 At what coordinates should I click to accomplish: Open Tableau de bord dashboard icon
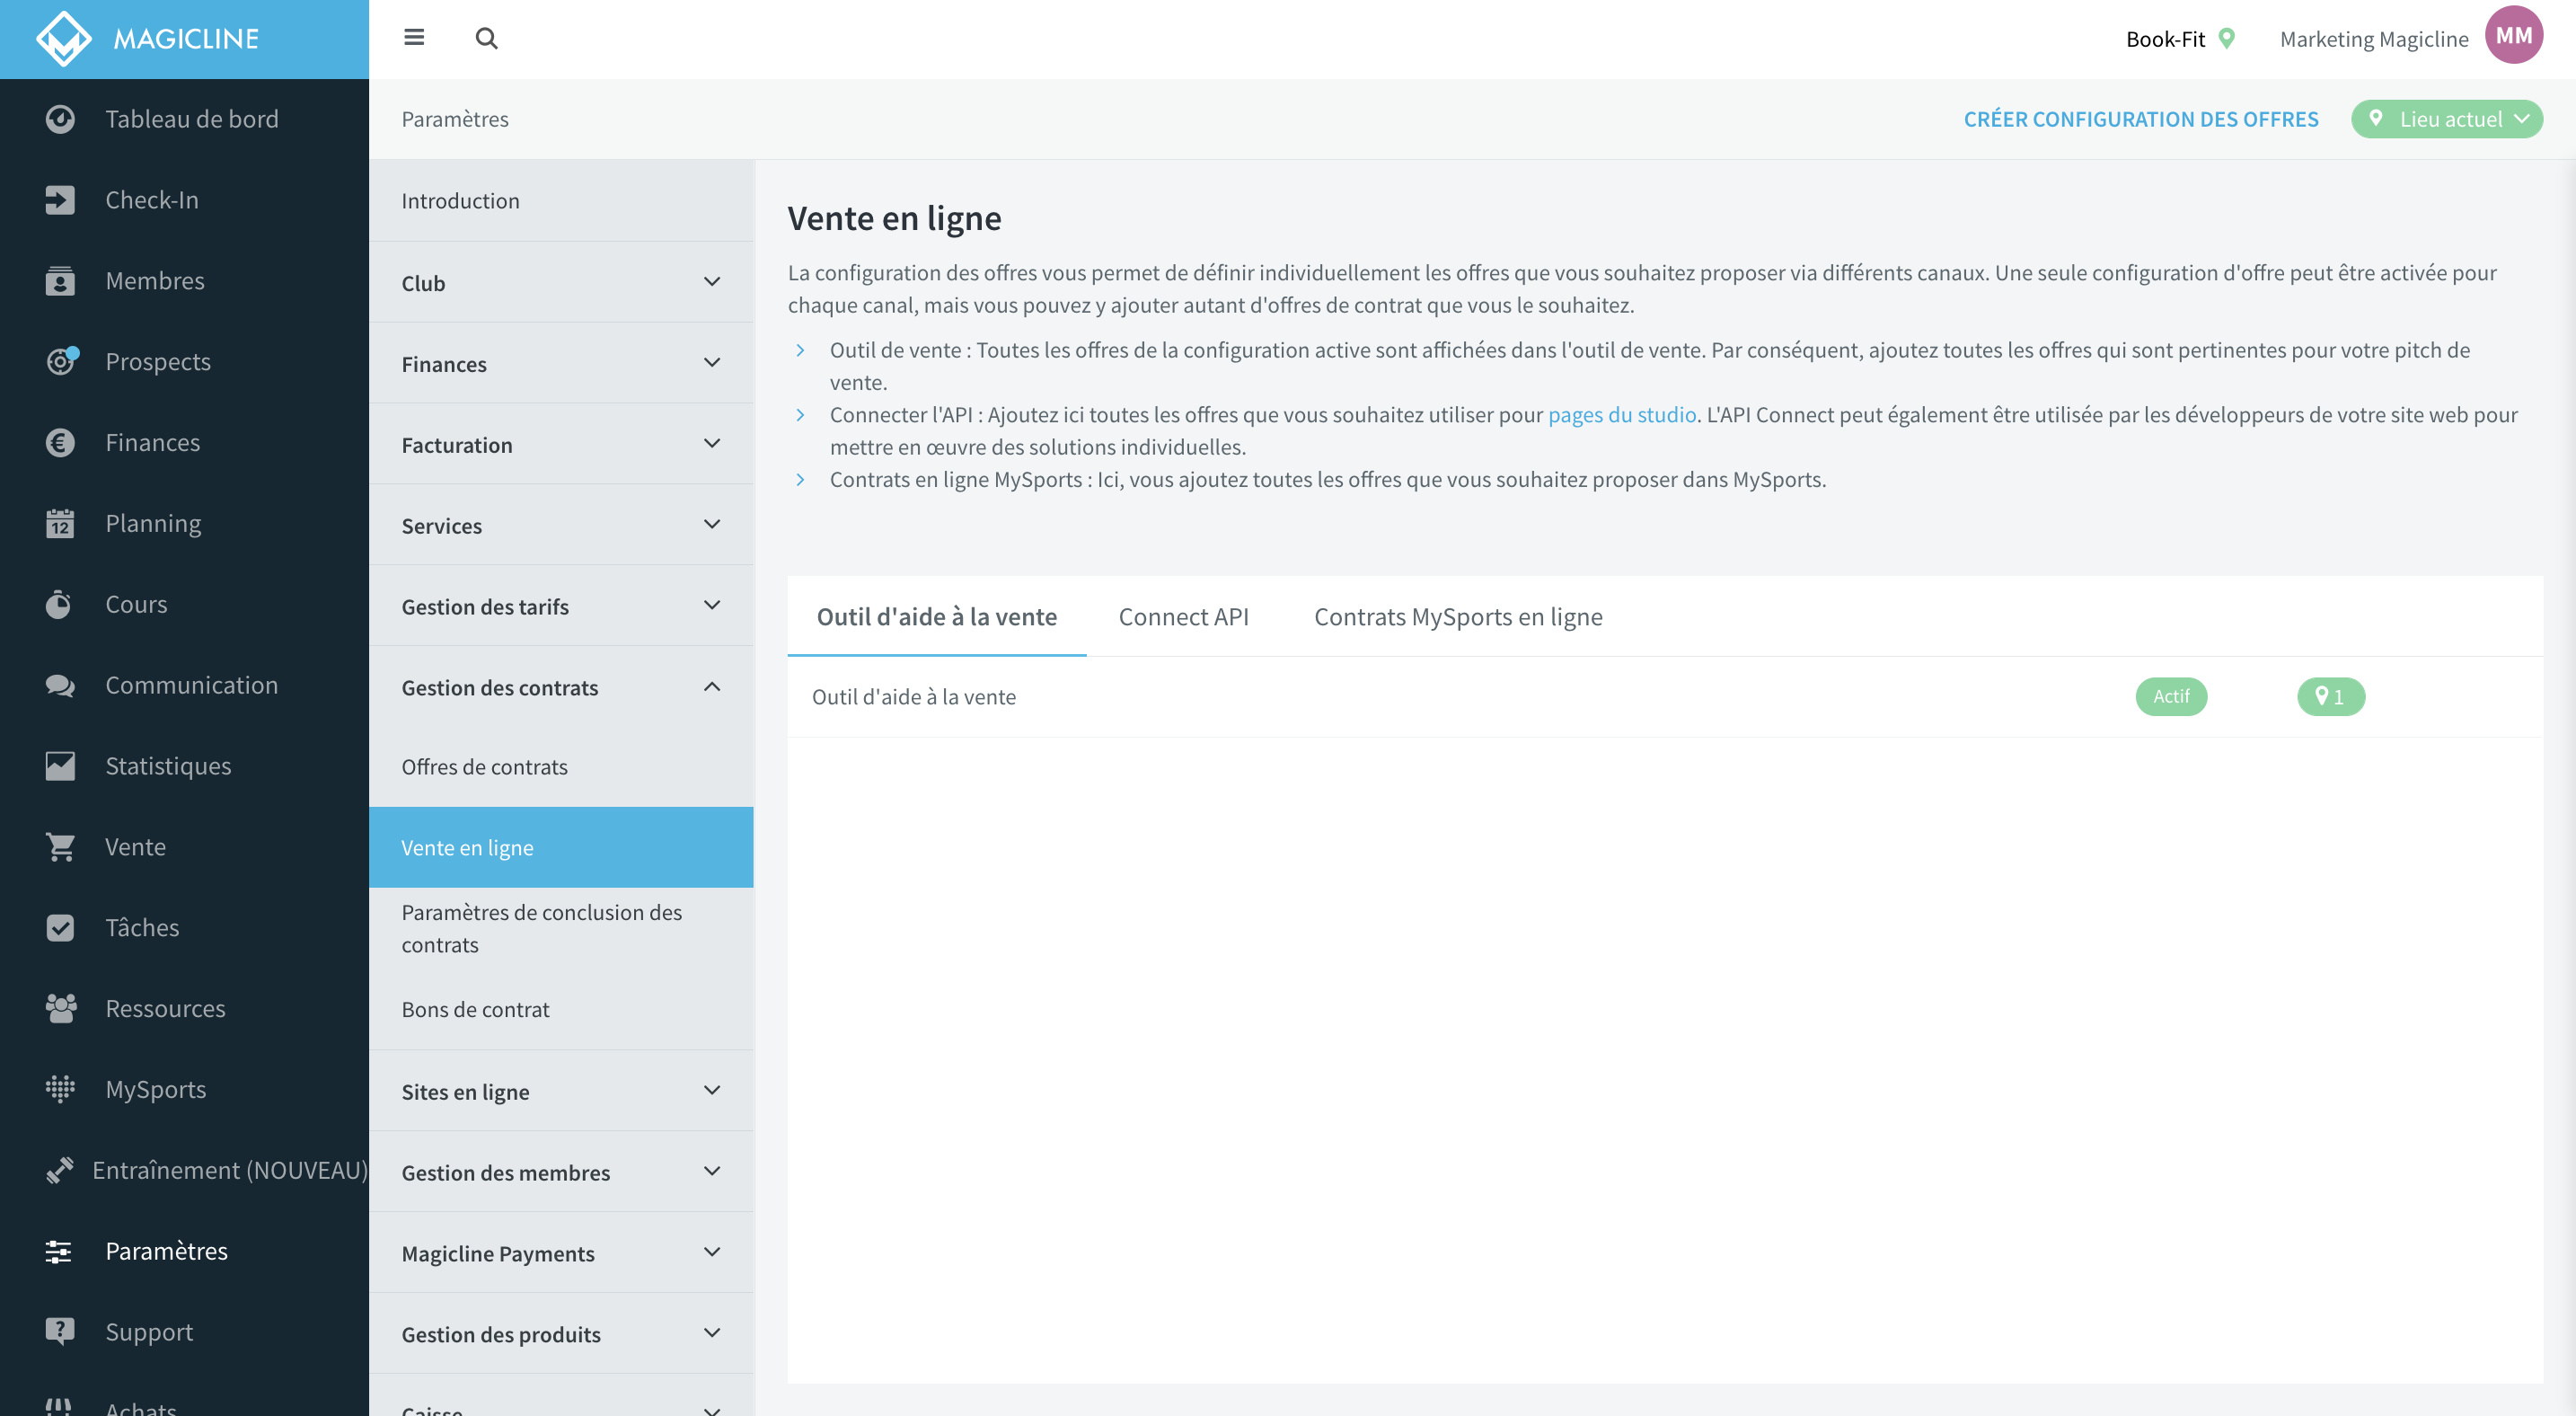pyautogui.click(x=60, y=119)
